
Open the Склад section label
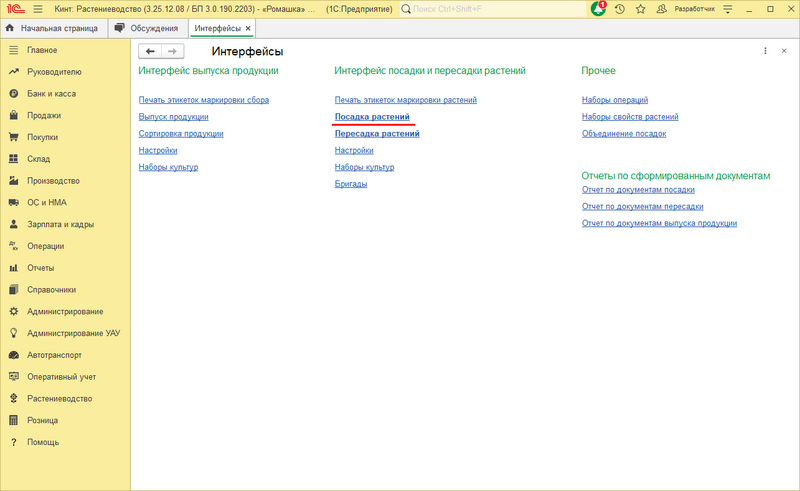click(x=39, y=159)
